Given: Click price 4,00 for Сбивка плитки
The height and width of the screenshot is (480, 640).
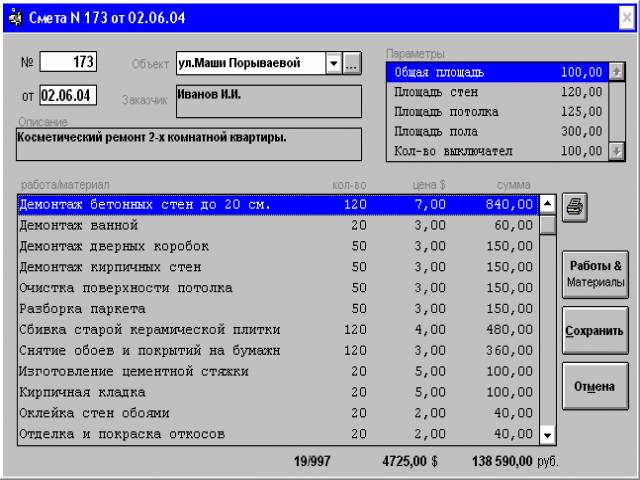Looking at the screenshot, I should click(x=430, y=330).
